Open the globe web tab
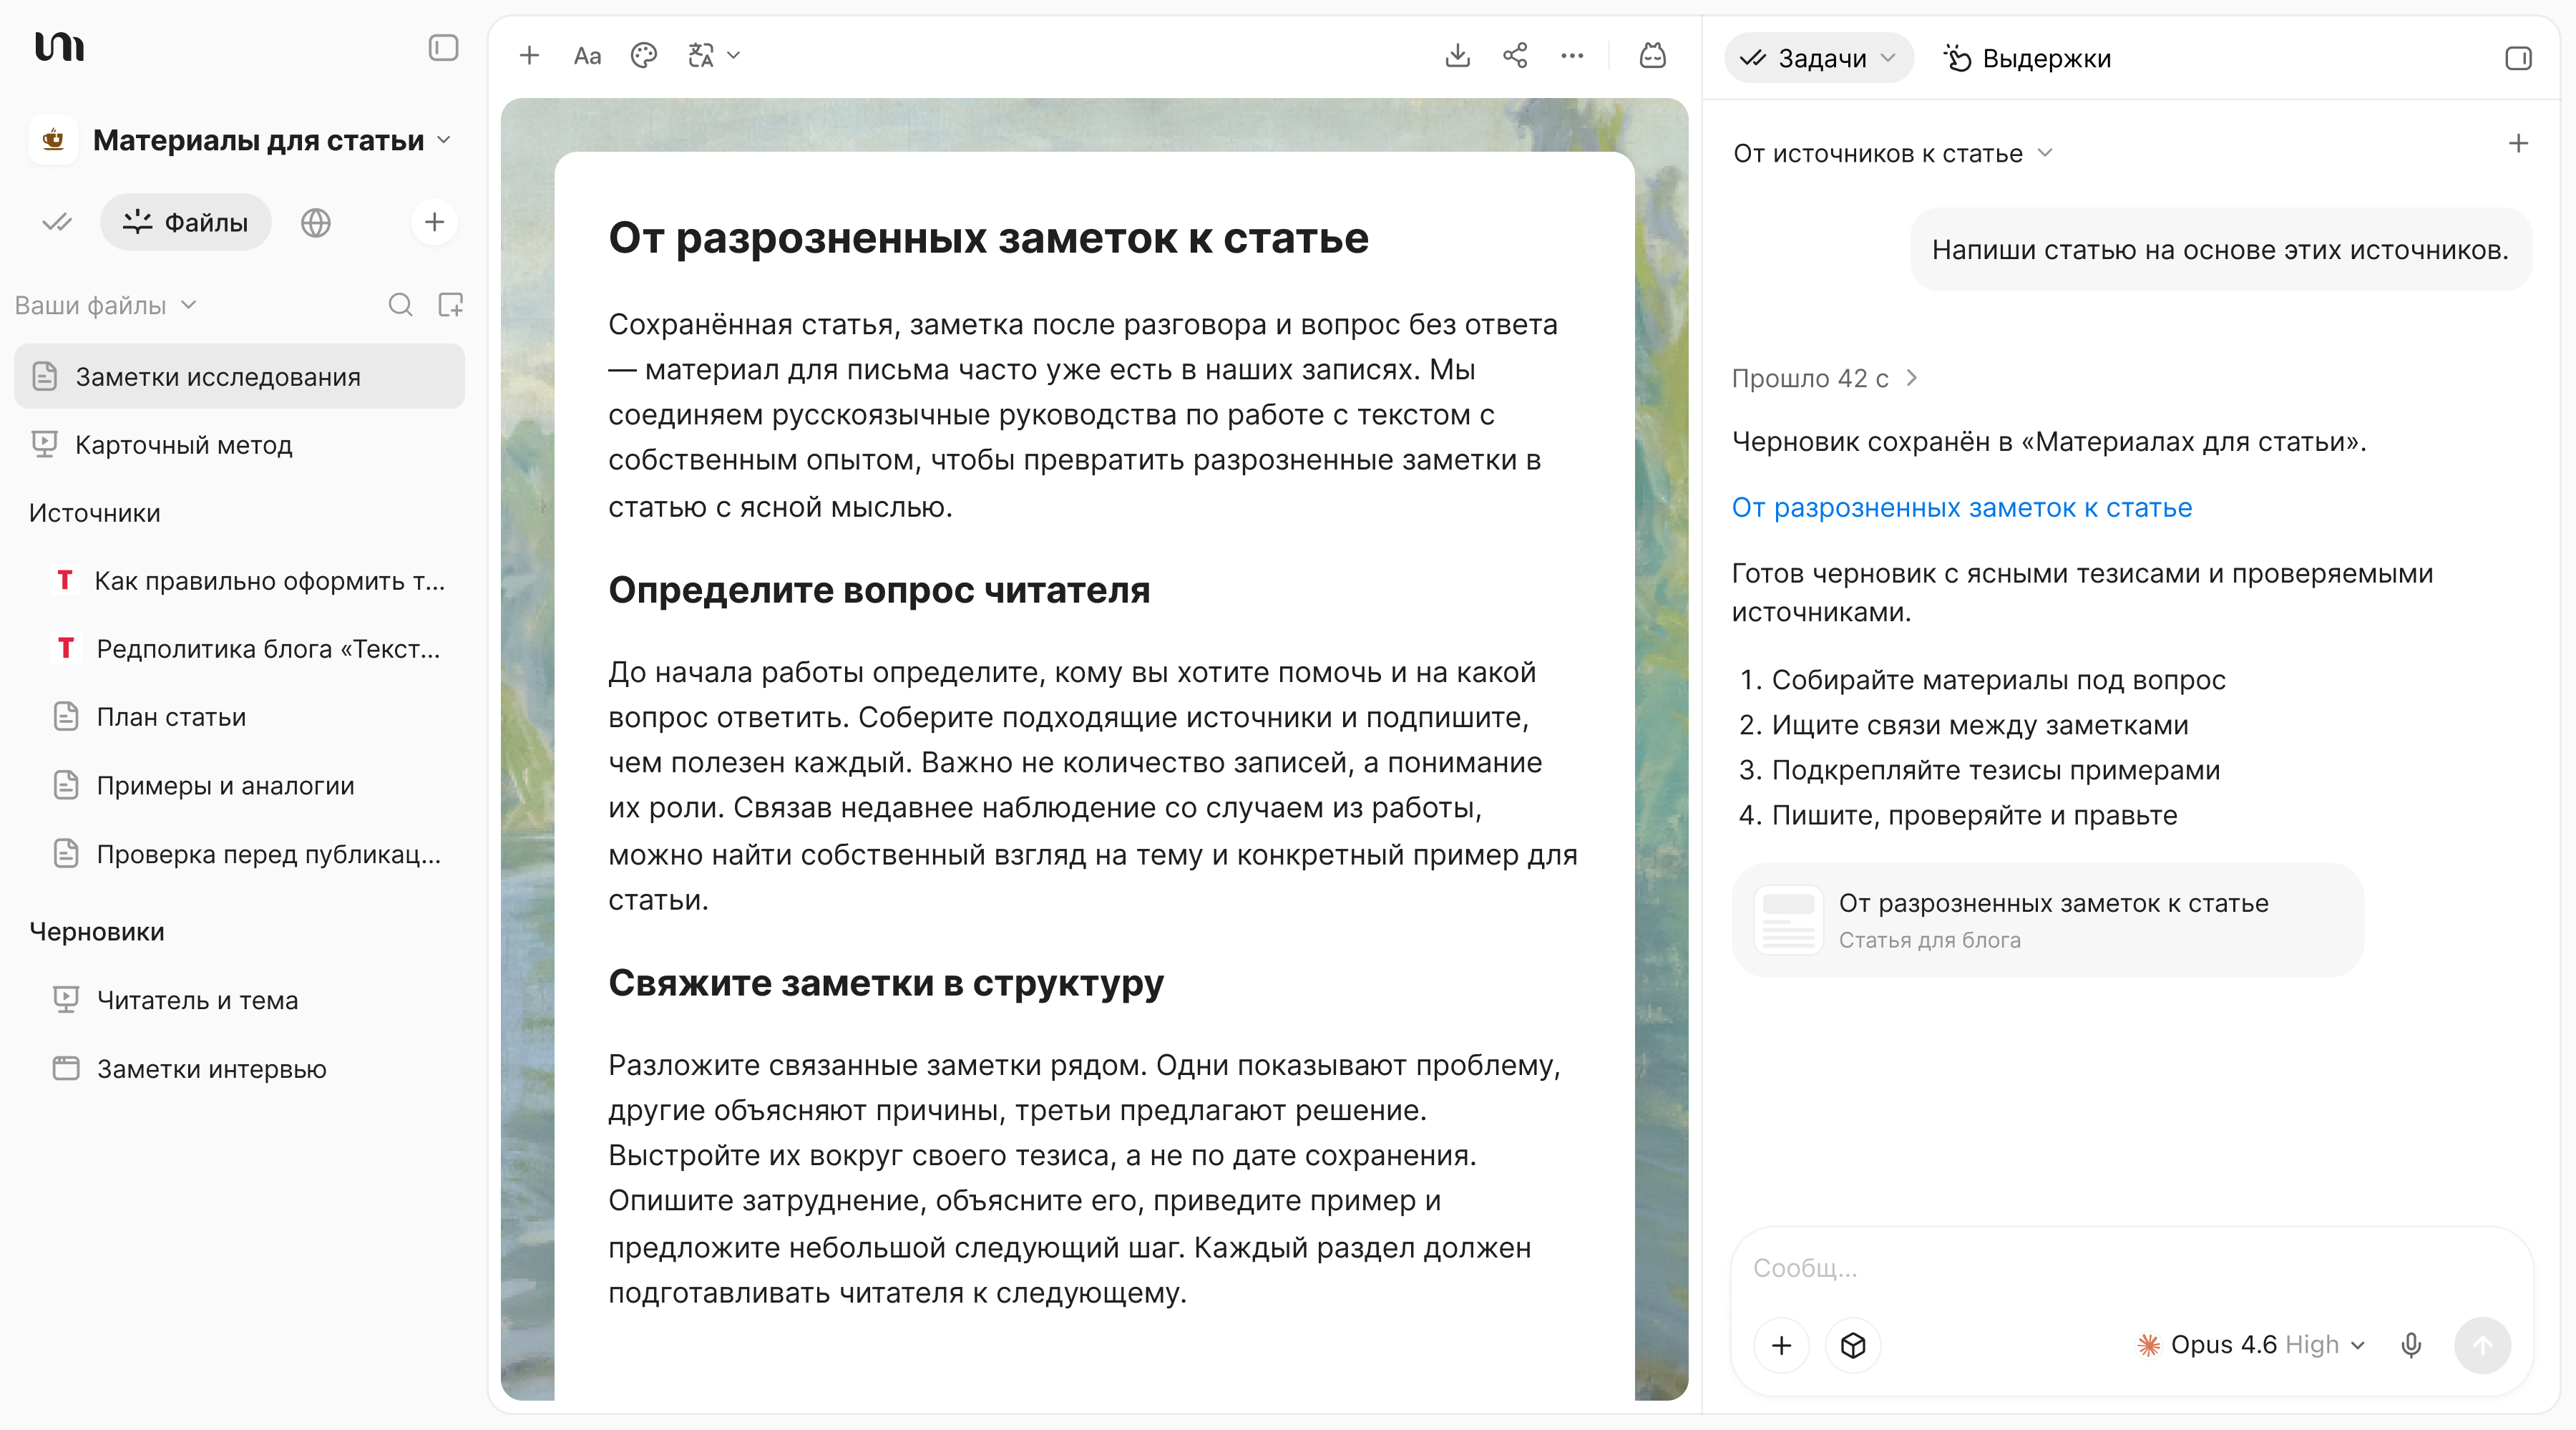The width and height of the screenshot is (2576, 1430). point(316,222)
